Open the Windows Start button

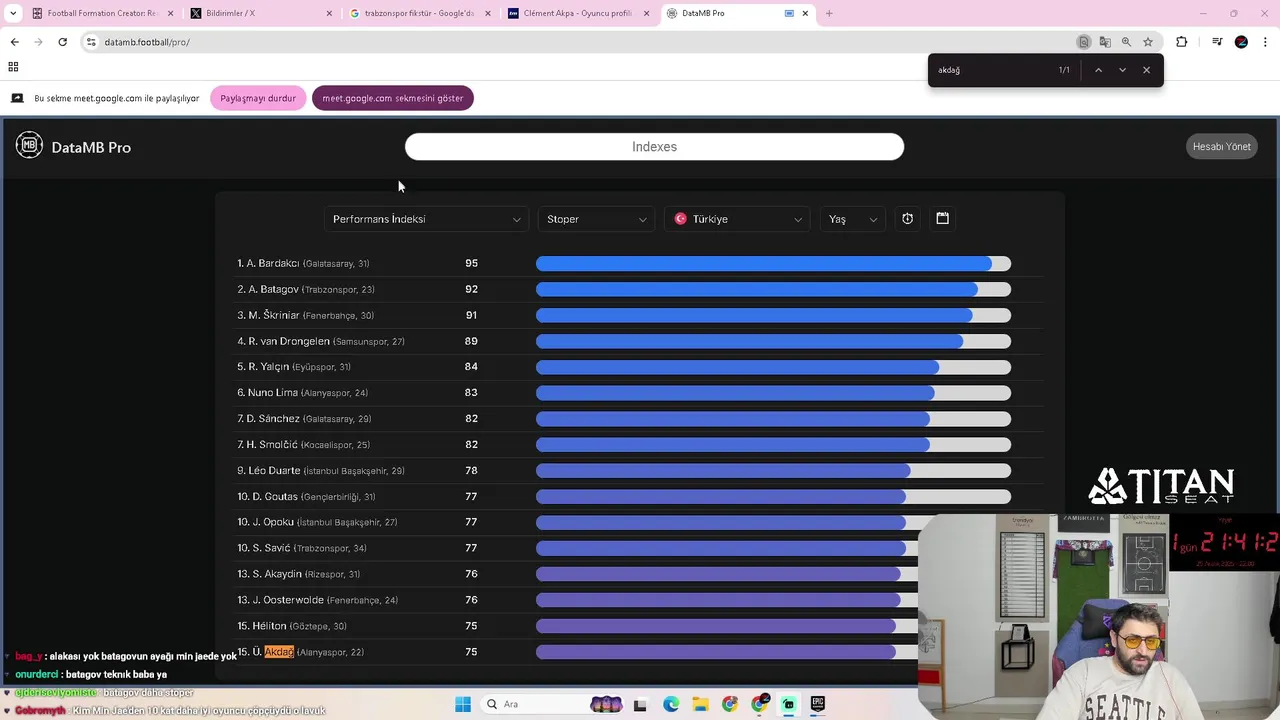pyautogui.click(x=463, y=704)
